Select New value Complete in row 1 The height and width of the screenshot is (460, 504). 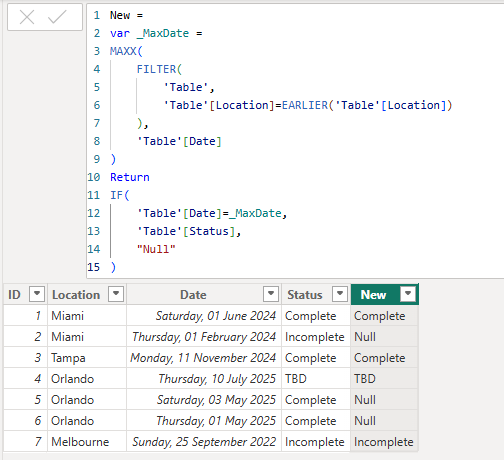(x=384, y=316)
